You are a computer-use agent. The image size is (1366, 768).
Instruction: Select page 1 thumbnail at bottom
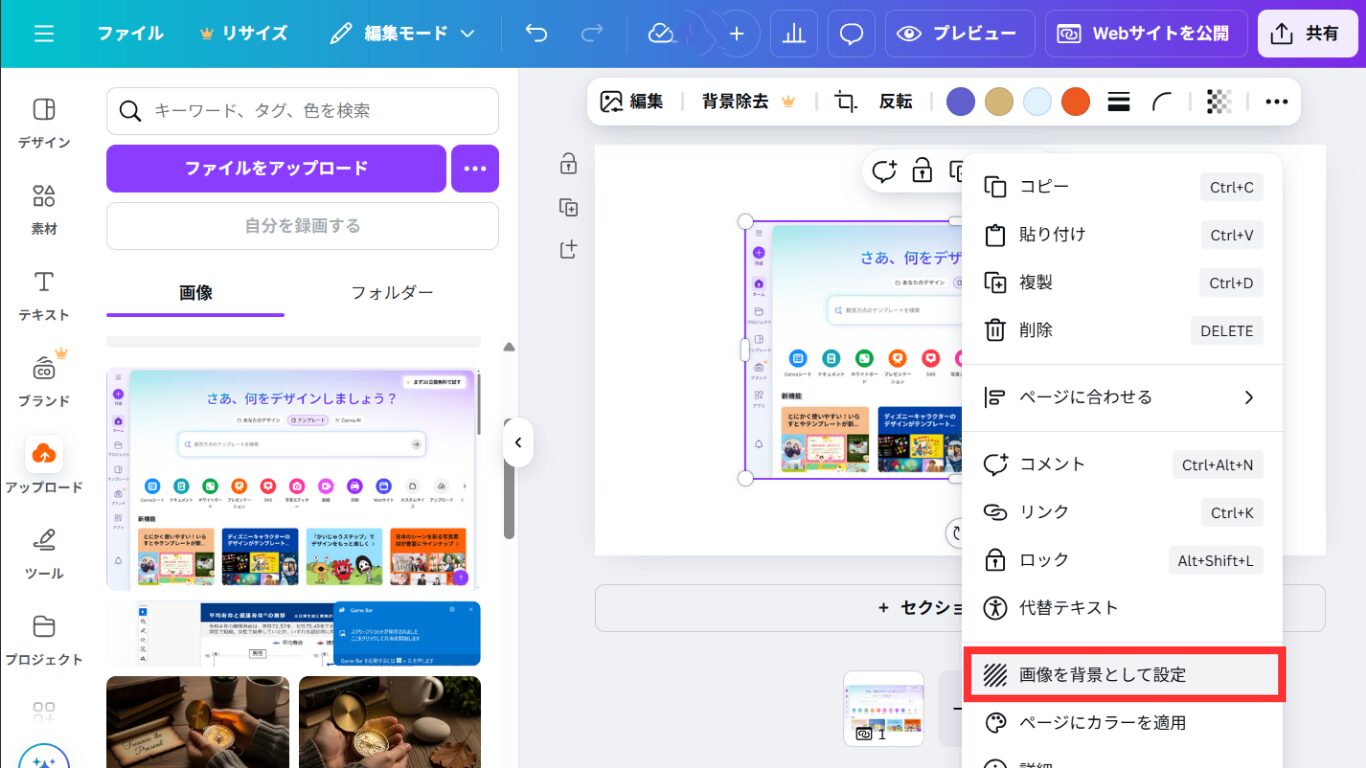pyautogui.click(x=884, y=708)
